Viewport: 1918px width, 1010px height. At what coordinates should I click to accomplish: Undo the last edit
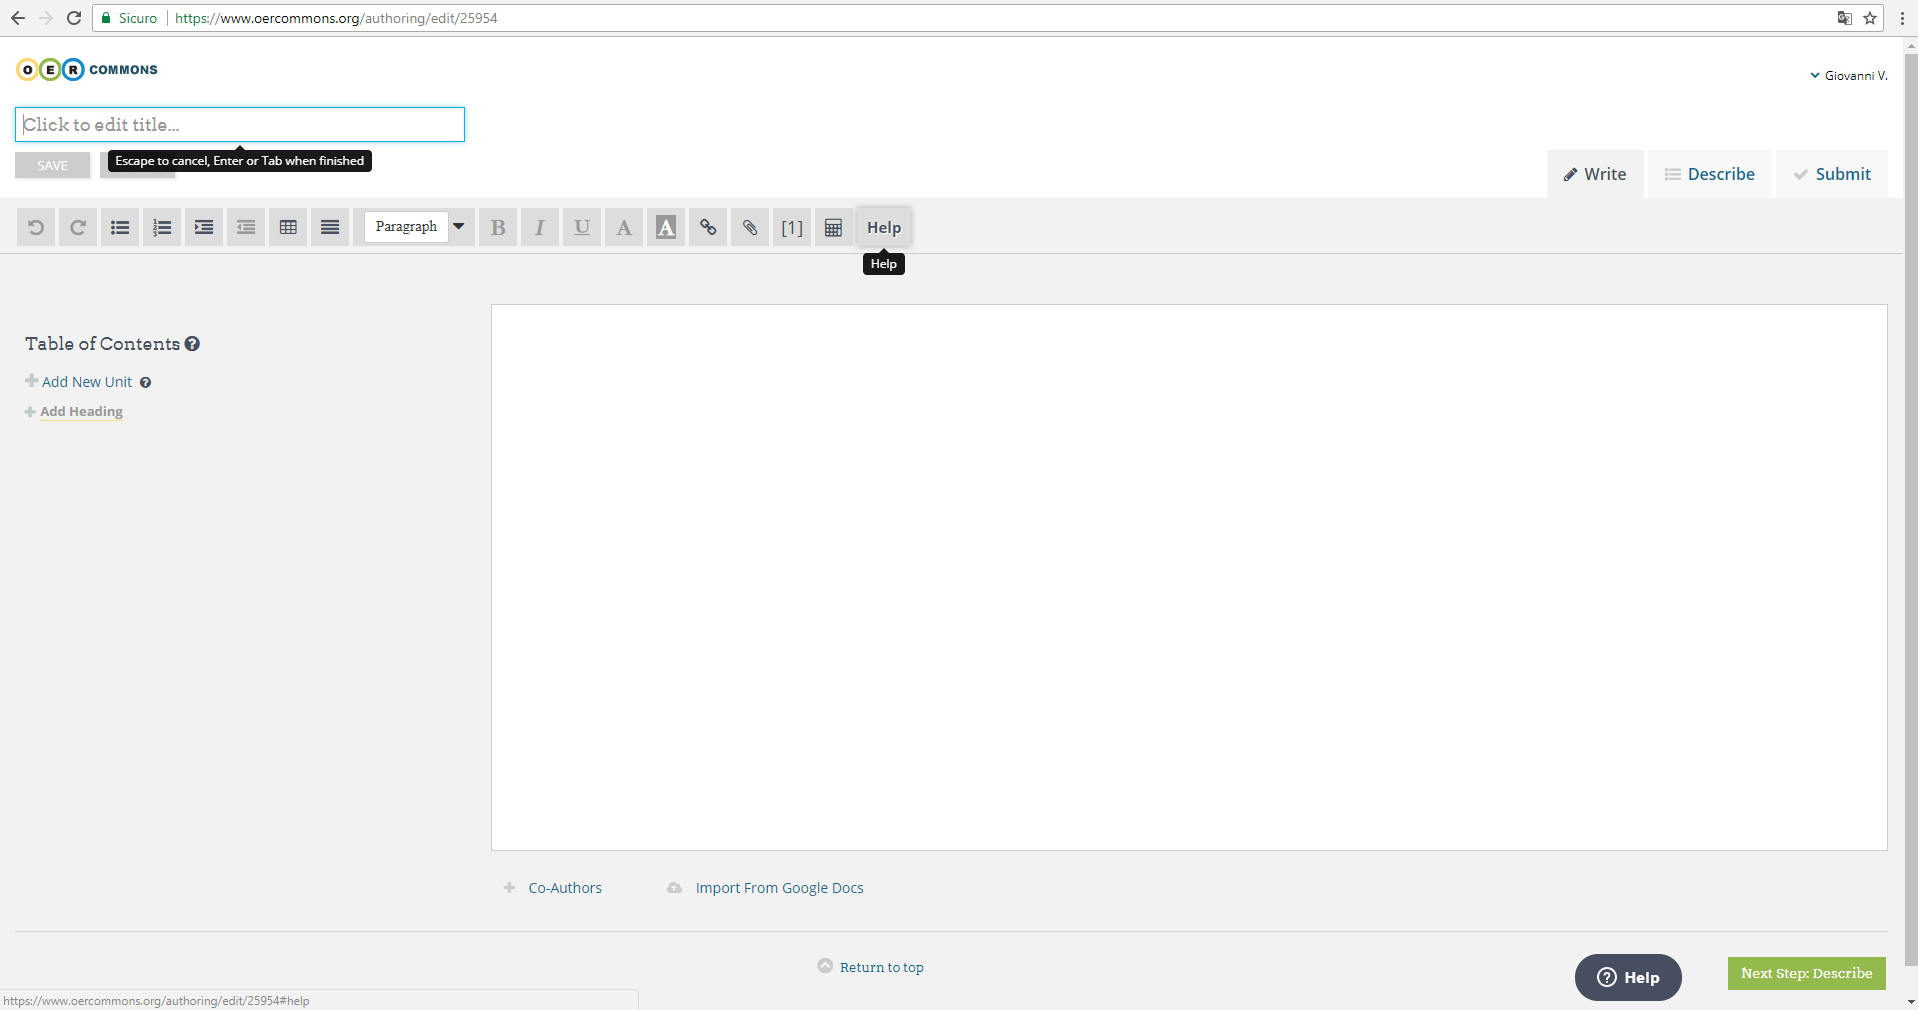36,228
